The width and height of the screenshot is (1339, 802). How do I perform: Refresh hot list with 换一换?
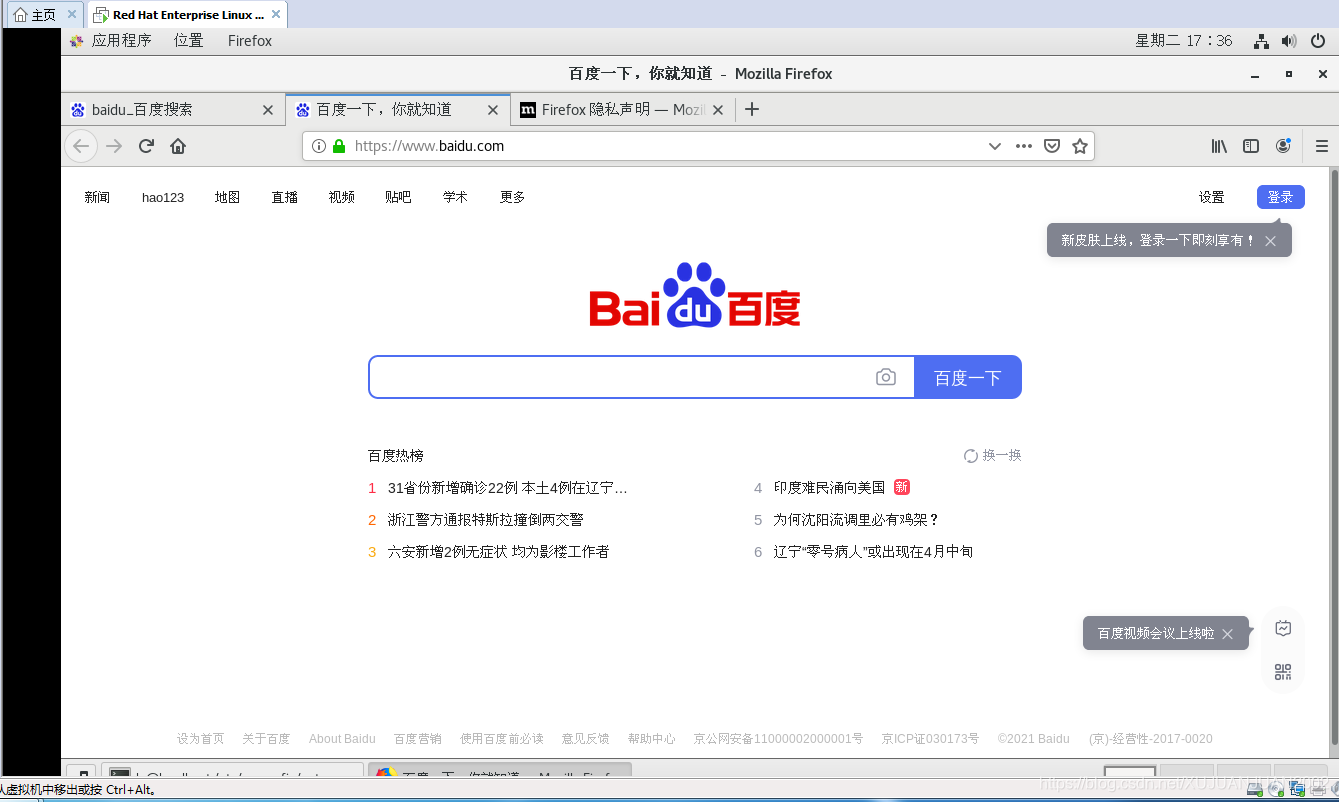pos(992,455)
